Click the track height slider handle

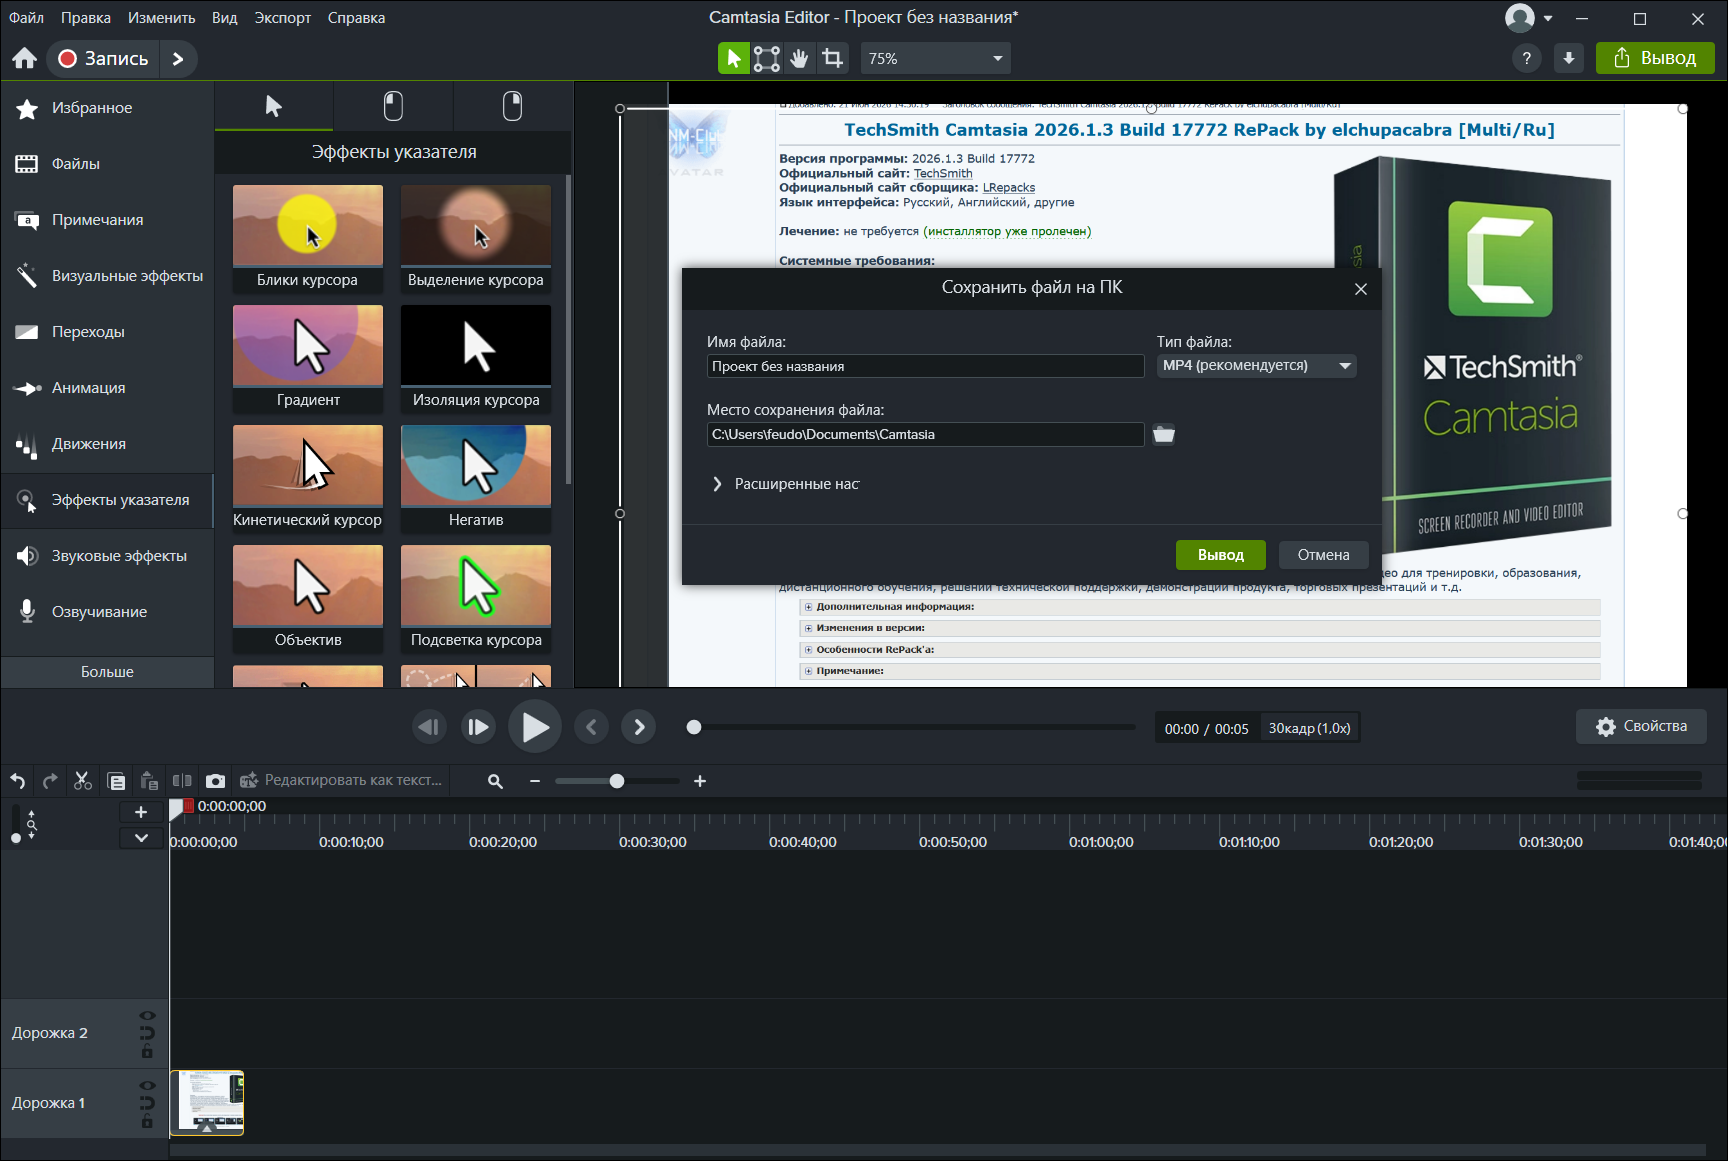[15, 838]
